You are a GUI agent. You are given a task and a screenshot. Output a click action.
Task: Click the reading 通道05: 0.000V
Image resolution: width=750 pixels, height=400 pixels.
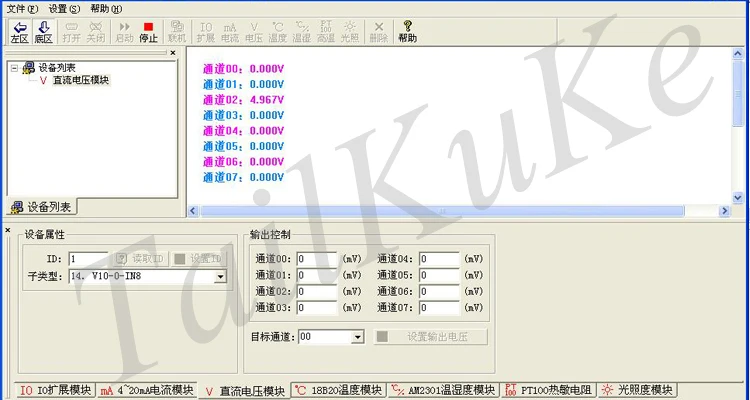(x=243, y=146)
